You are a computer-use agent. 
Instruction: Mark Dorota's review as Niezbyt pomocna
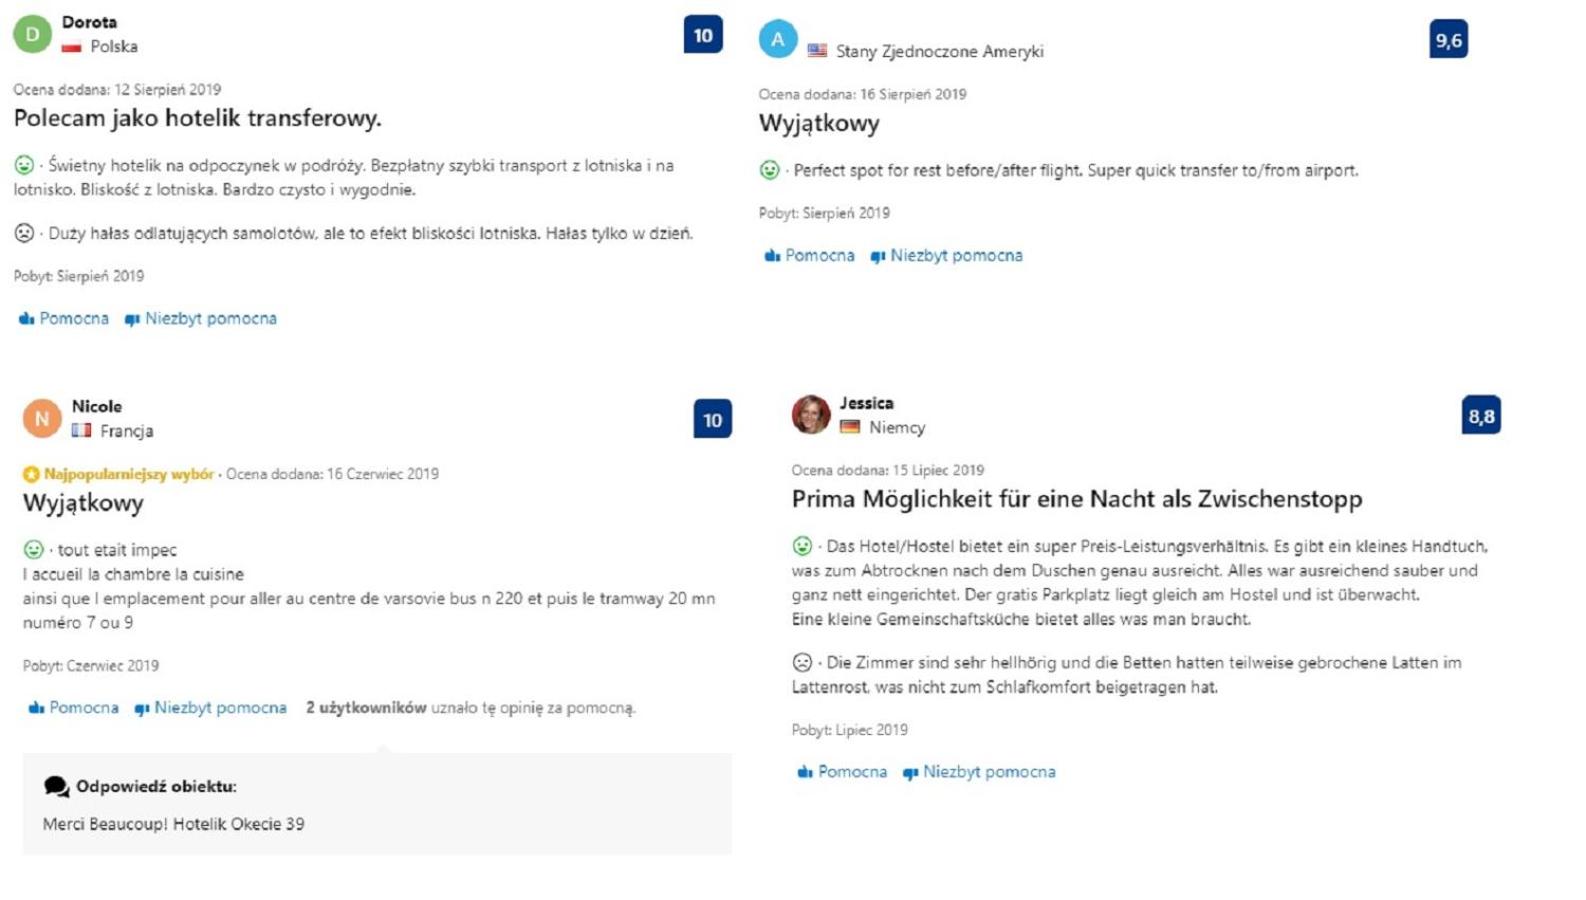[200, 319]
